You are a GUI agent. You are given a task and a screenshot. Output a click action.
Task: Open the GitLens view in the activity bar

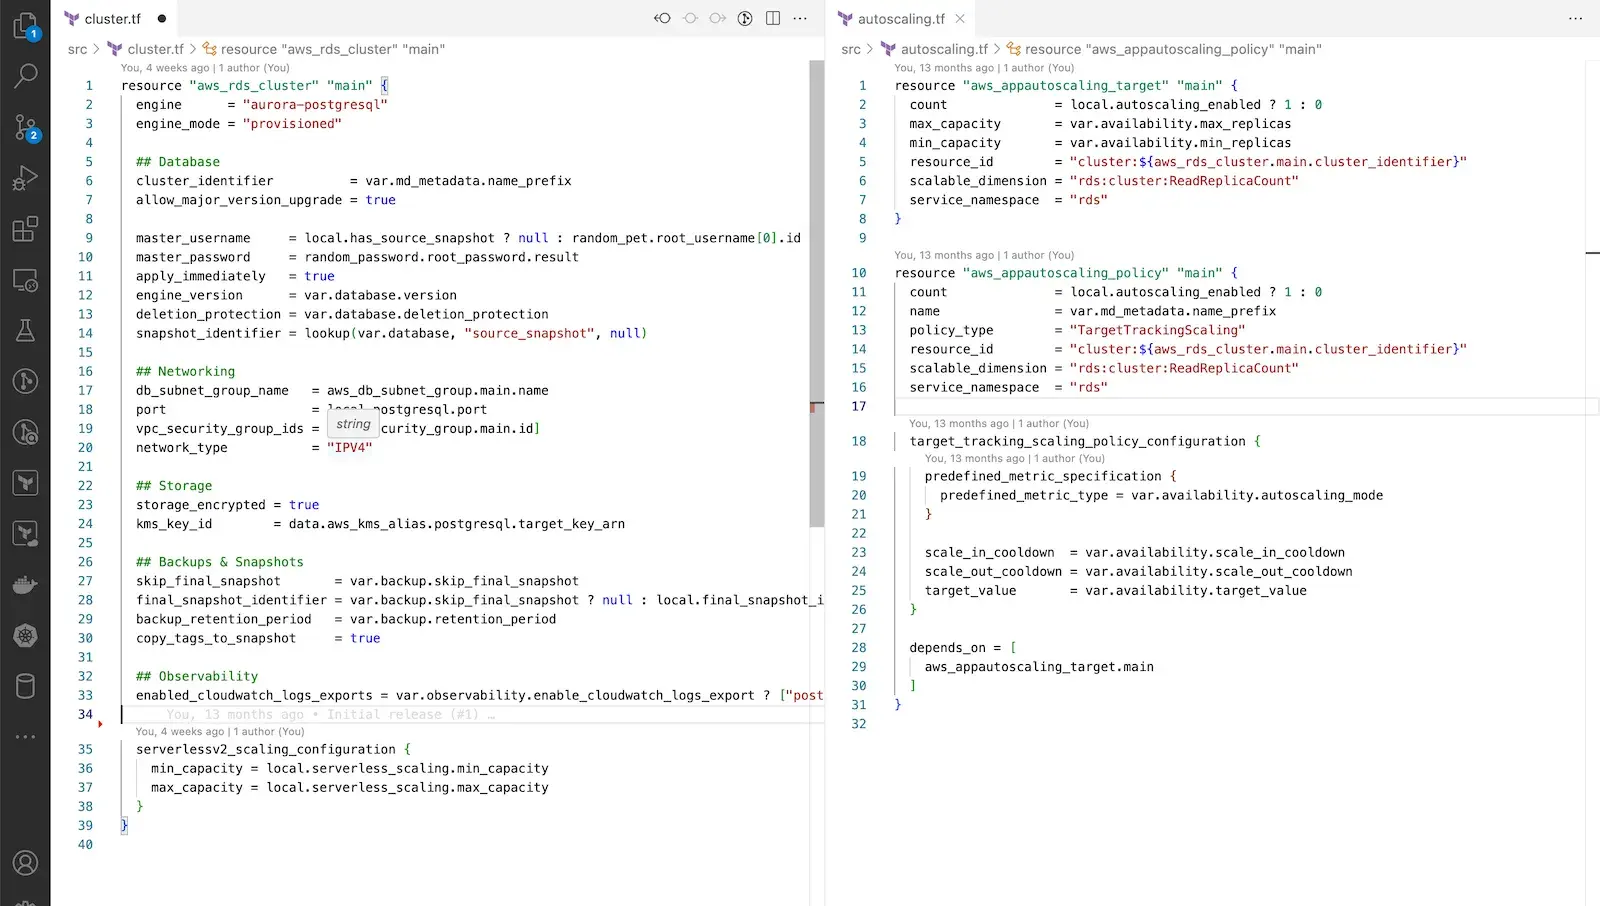tap(25, 381)
